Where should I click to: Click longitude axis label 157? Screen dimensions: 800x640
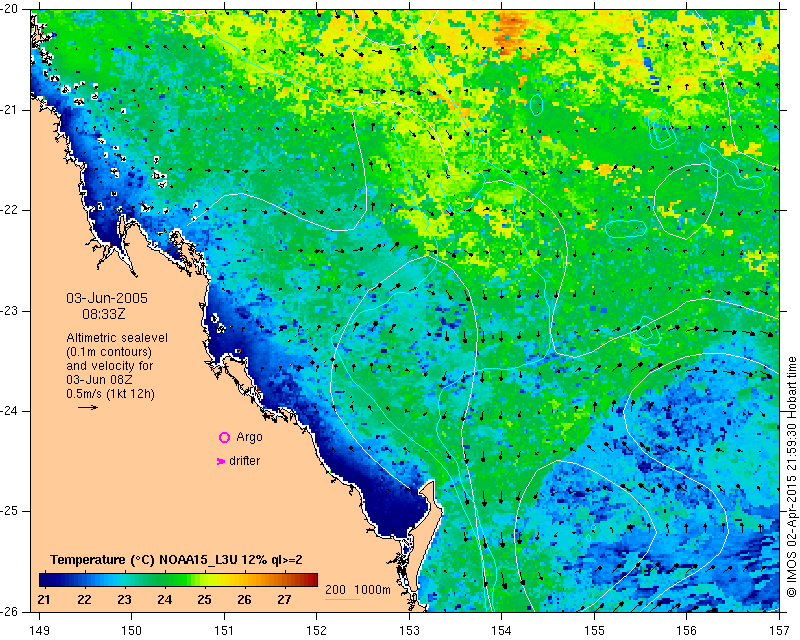tap(779, 631)
